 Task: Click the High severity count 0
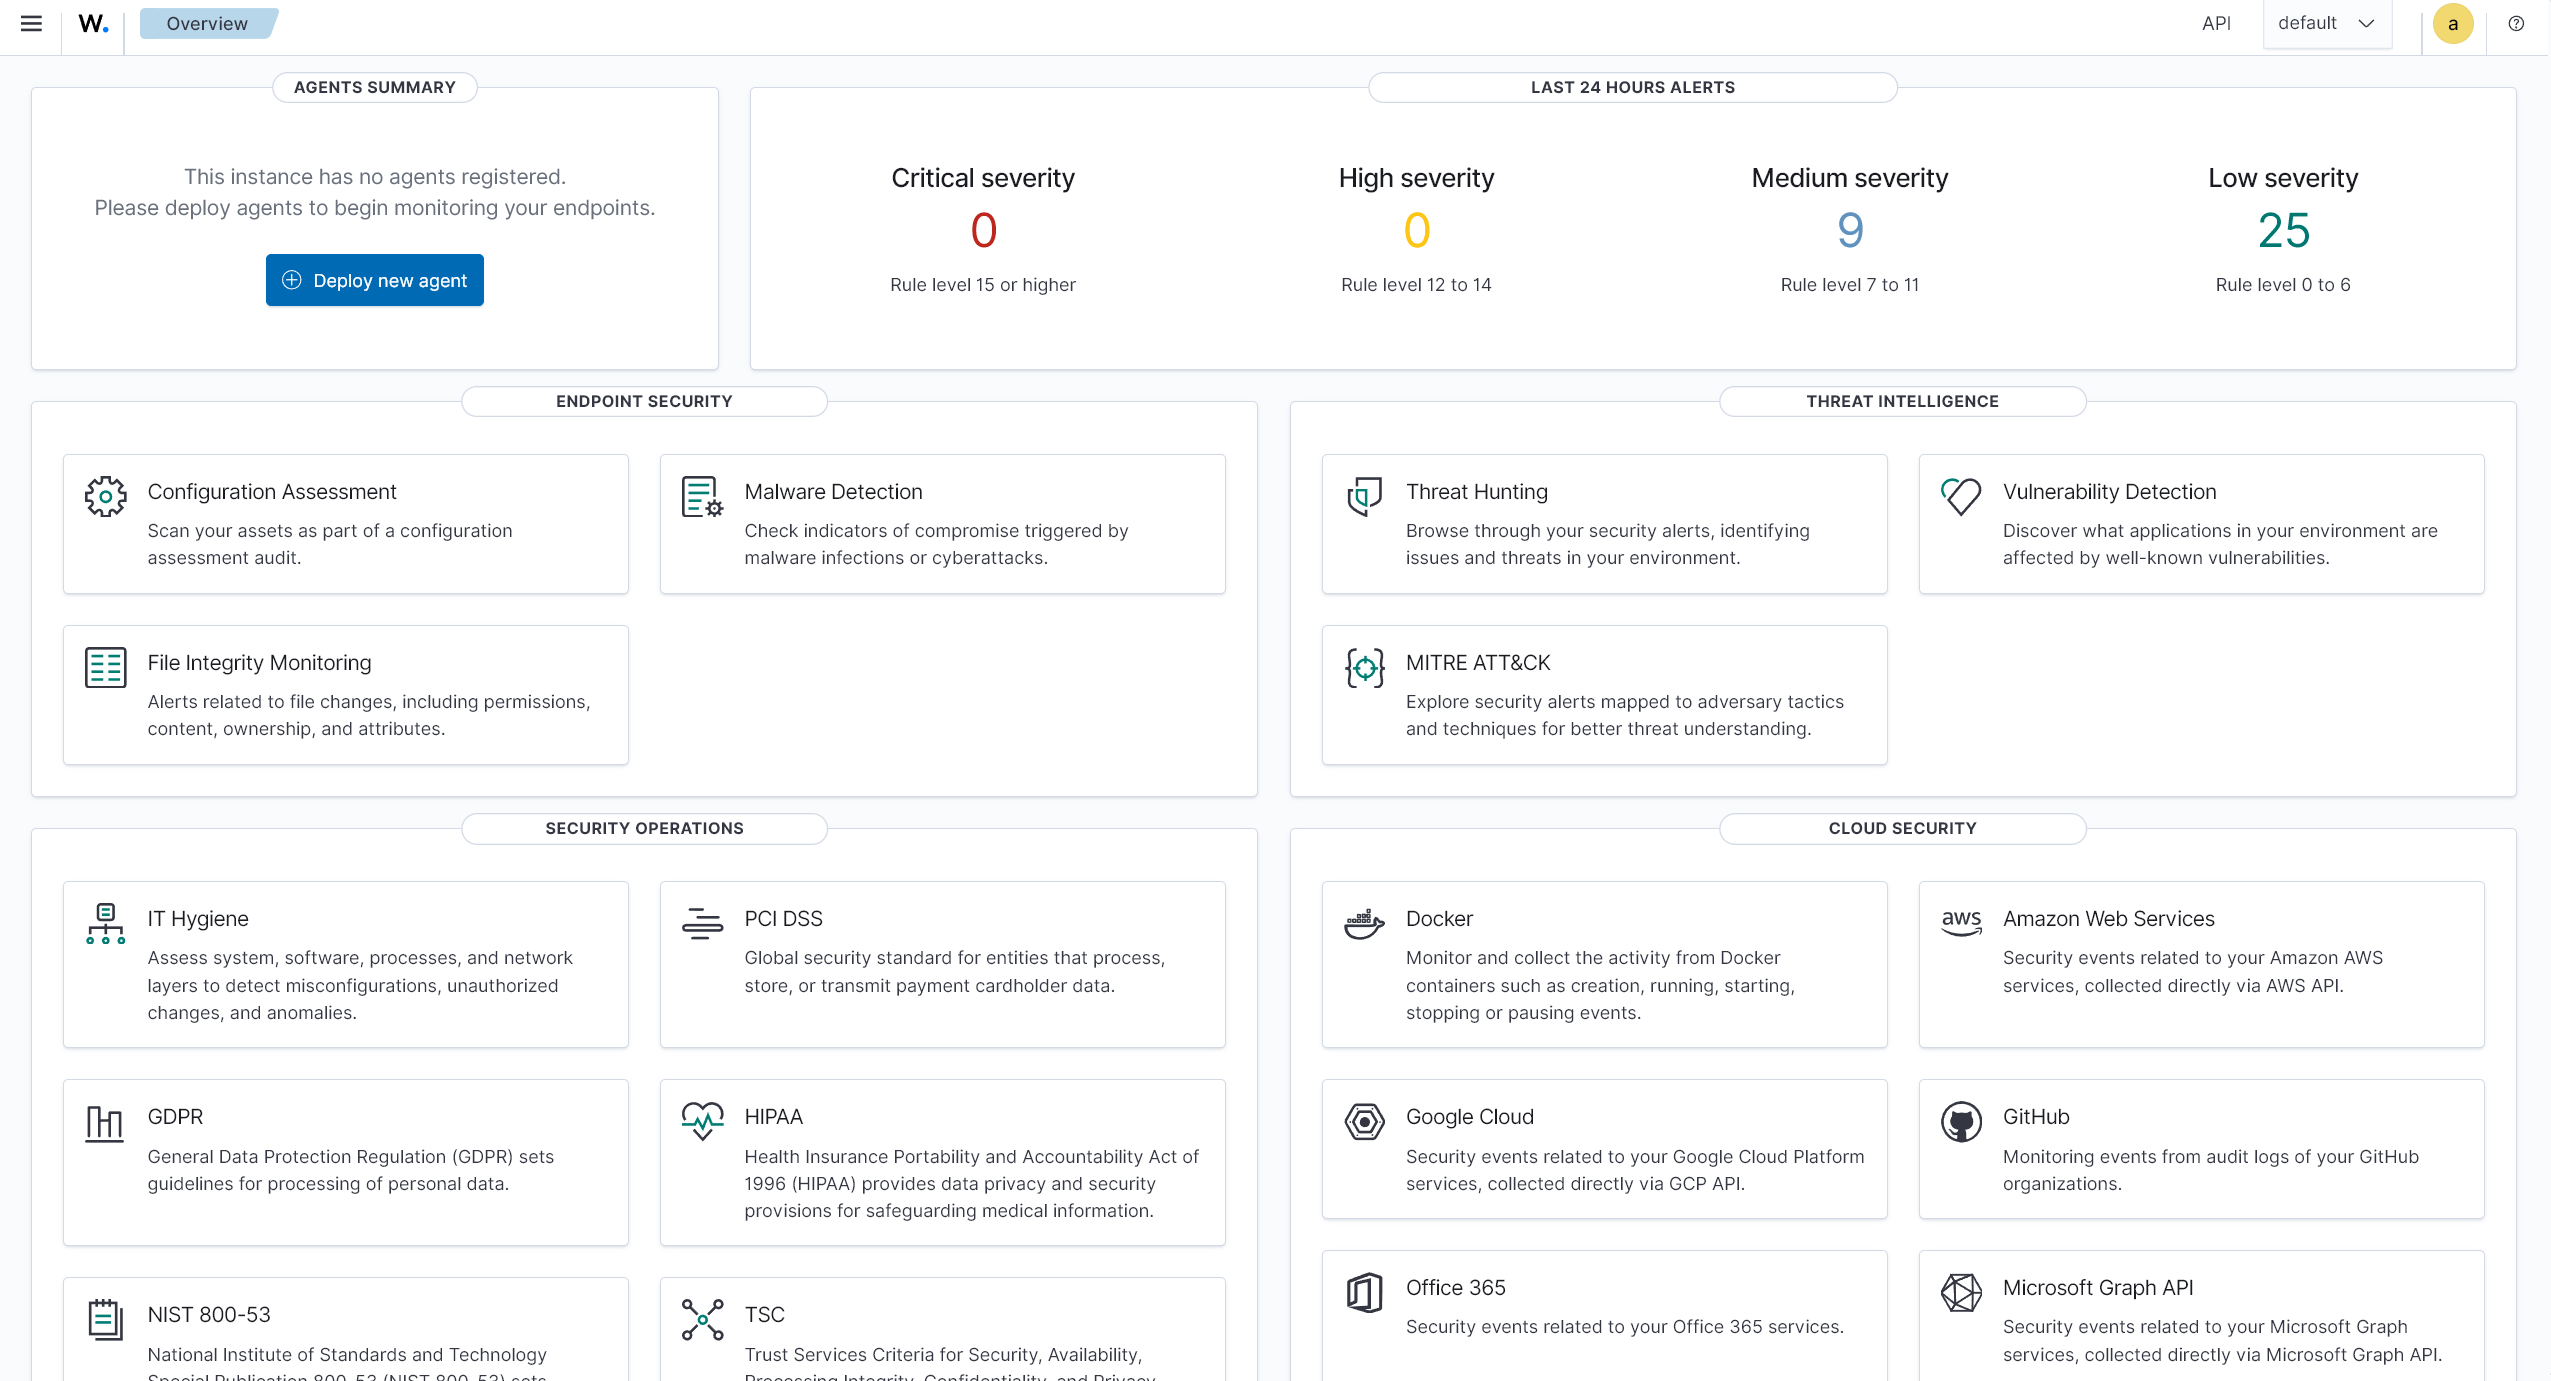tap(1416, 231)
